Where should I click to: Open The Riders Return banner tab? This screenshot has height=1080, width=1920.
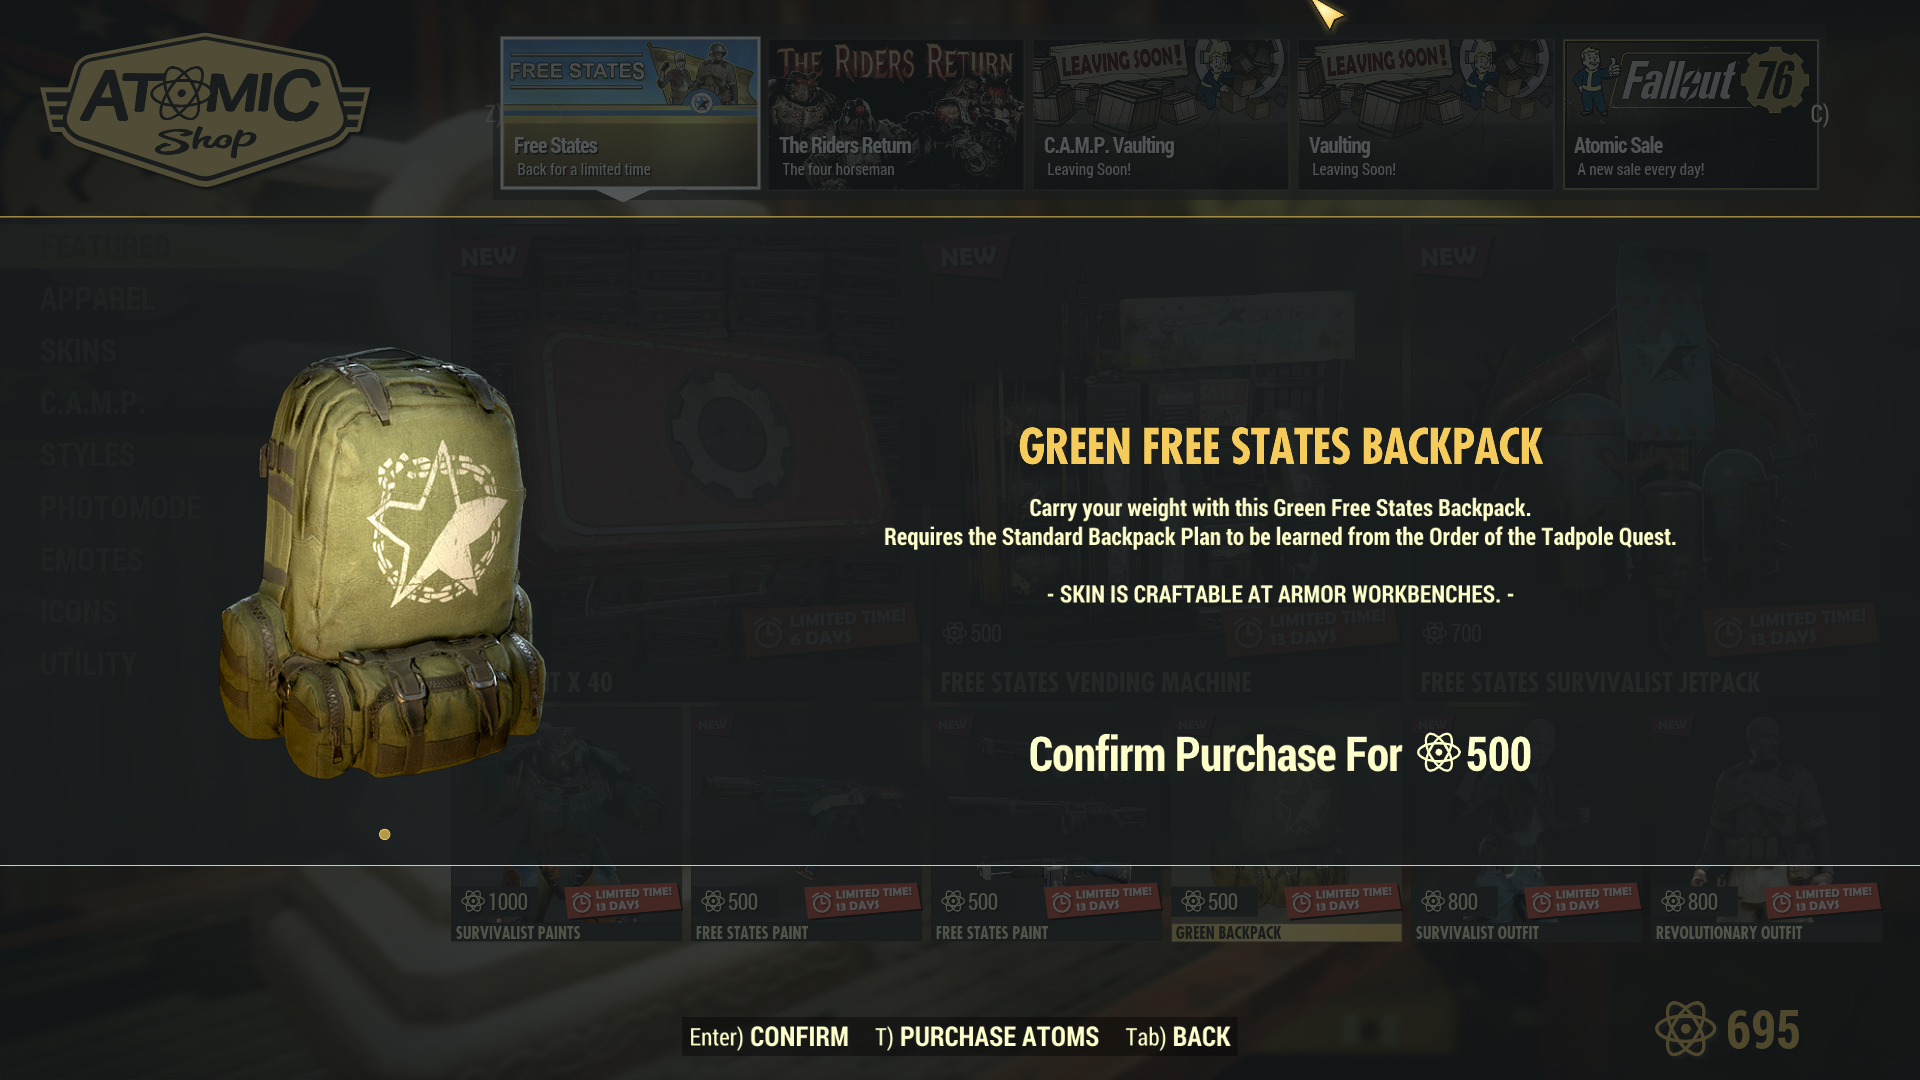coord(895,114)
